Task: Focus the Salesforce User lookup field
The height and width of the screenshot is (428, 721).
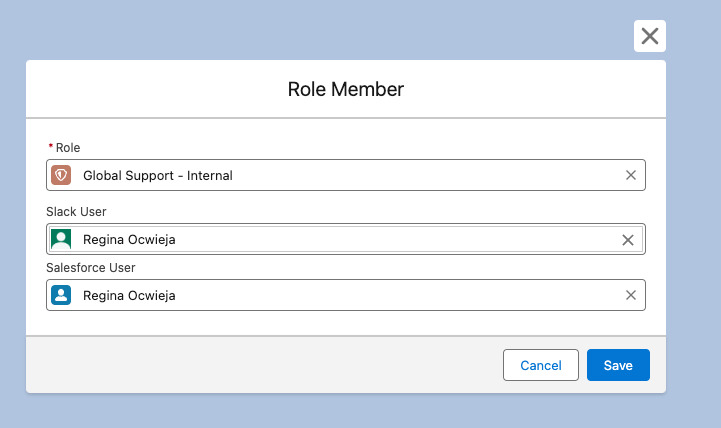Action: click(x=346, y=295)
